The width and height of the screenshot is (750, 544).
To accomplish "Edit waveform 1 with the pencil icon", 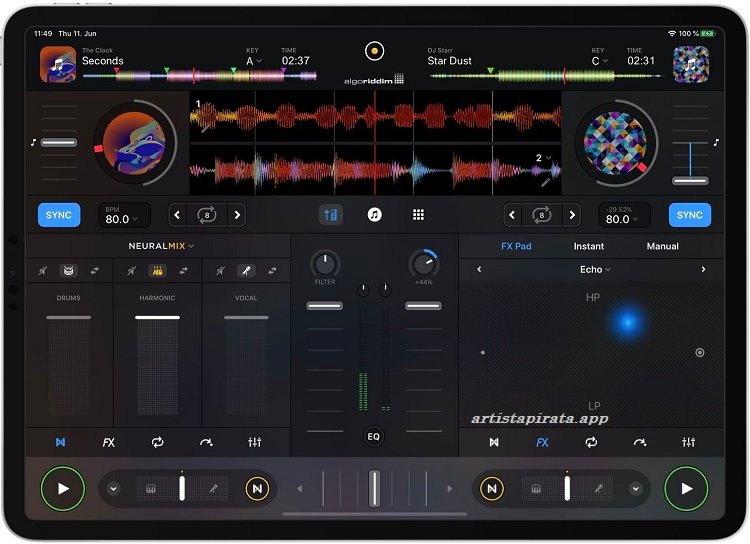I will point(205,128).
